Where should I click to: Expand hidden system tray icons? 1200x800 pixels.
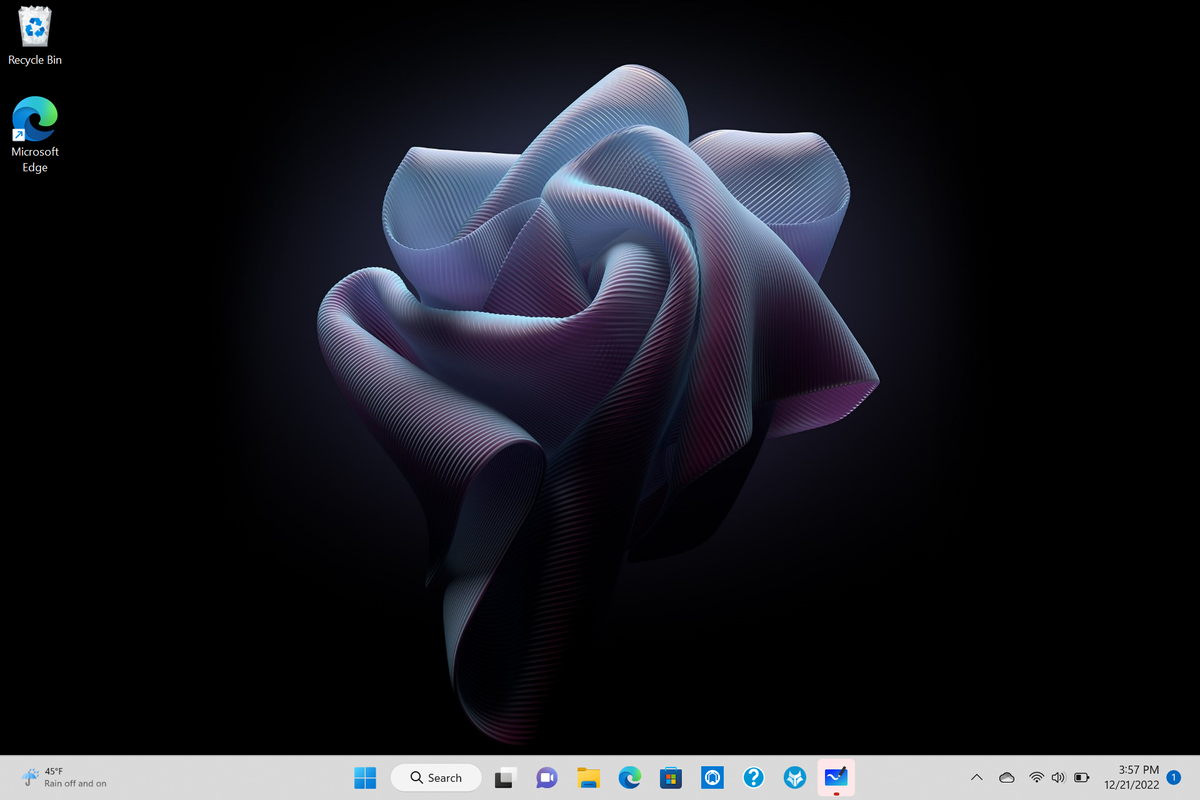click(976, 777)
